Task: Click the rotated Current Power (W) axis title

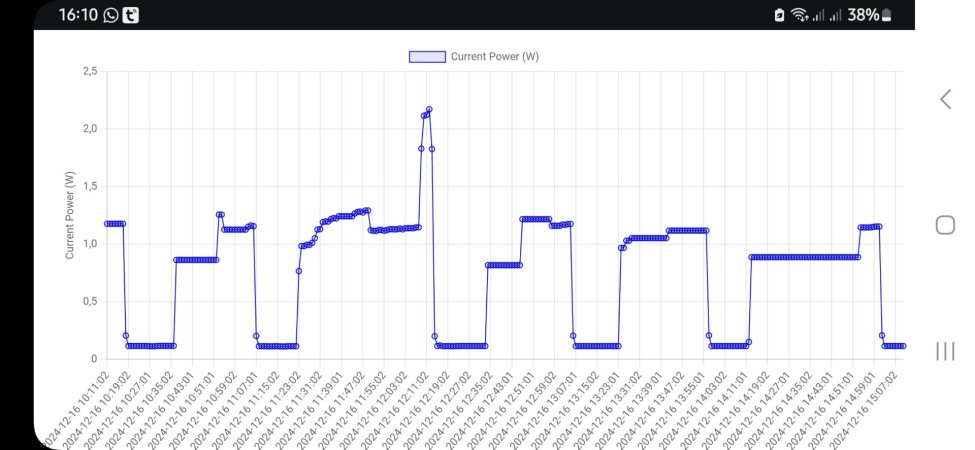Action: tap(70, 216)
